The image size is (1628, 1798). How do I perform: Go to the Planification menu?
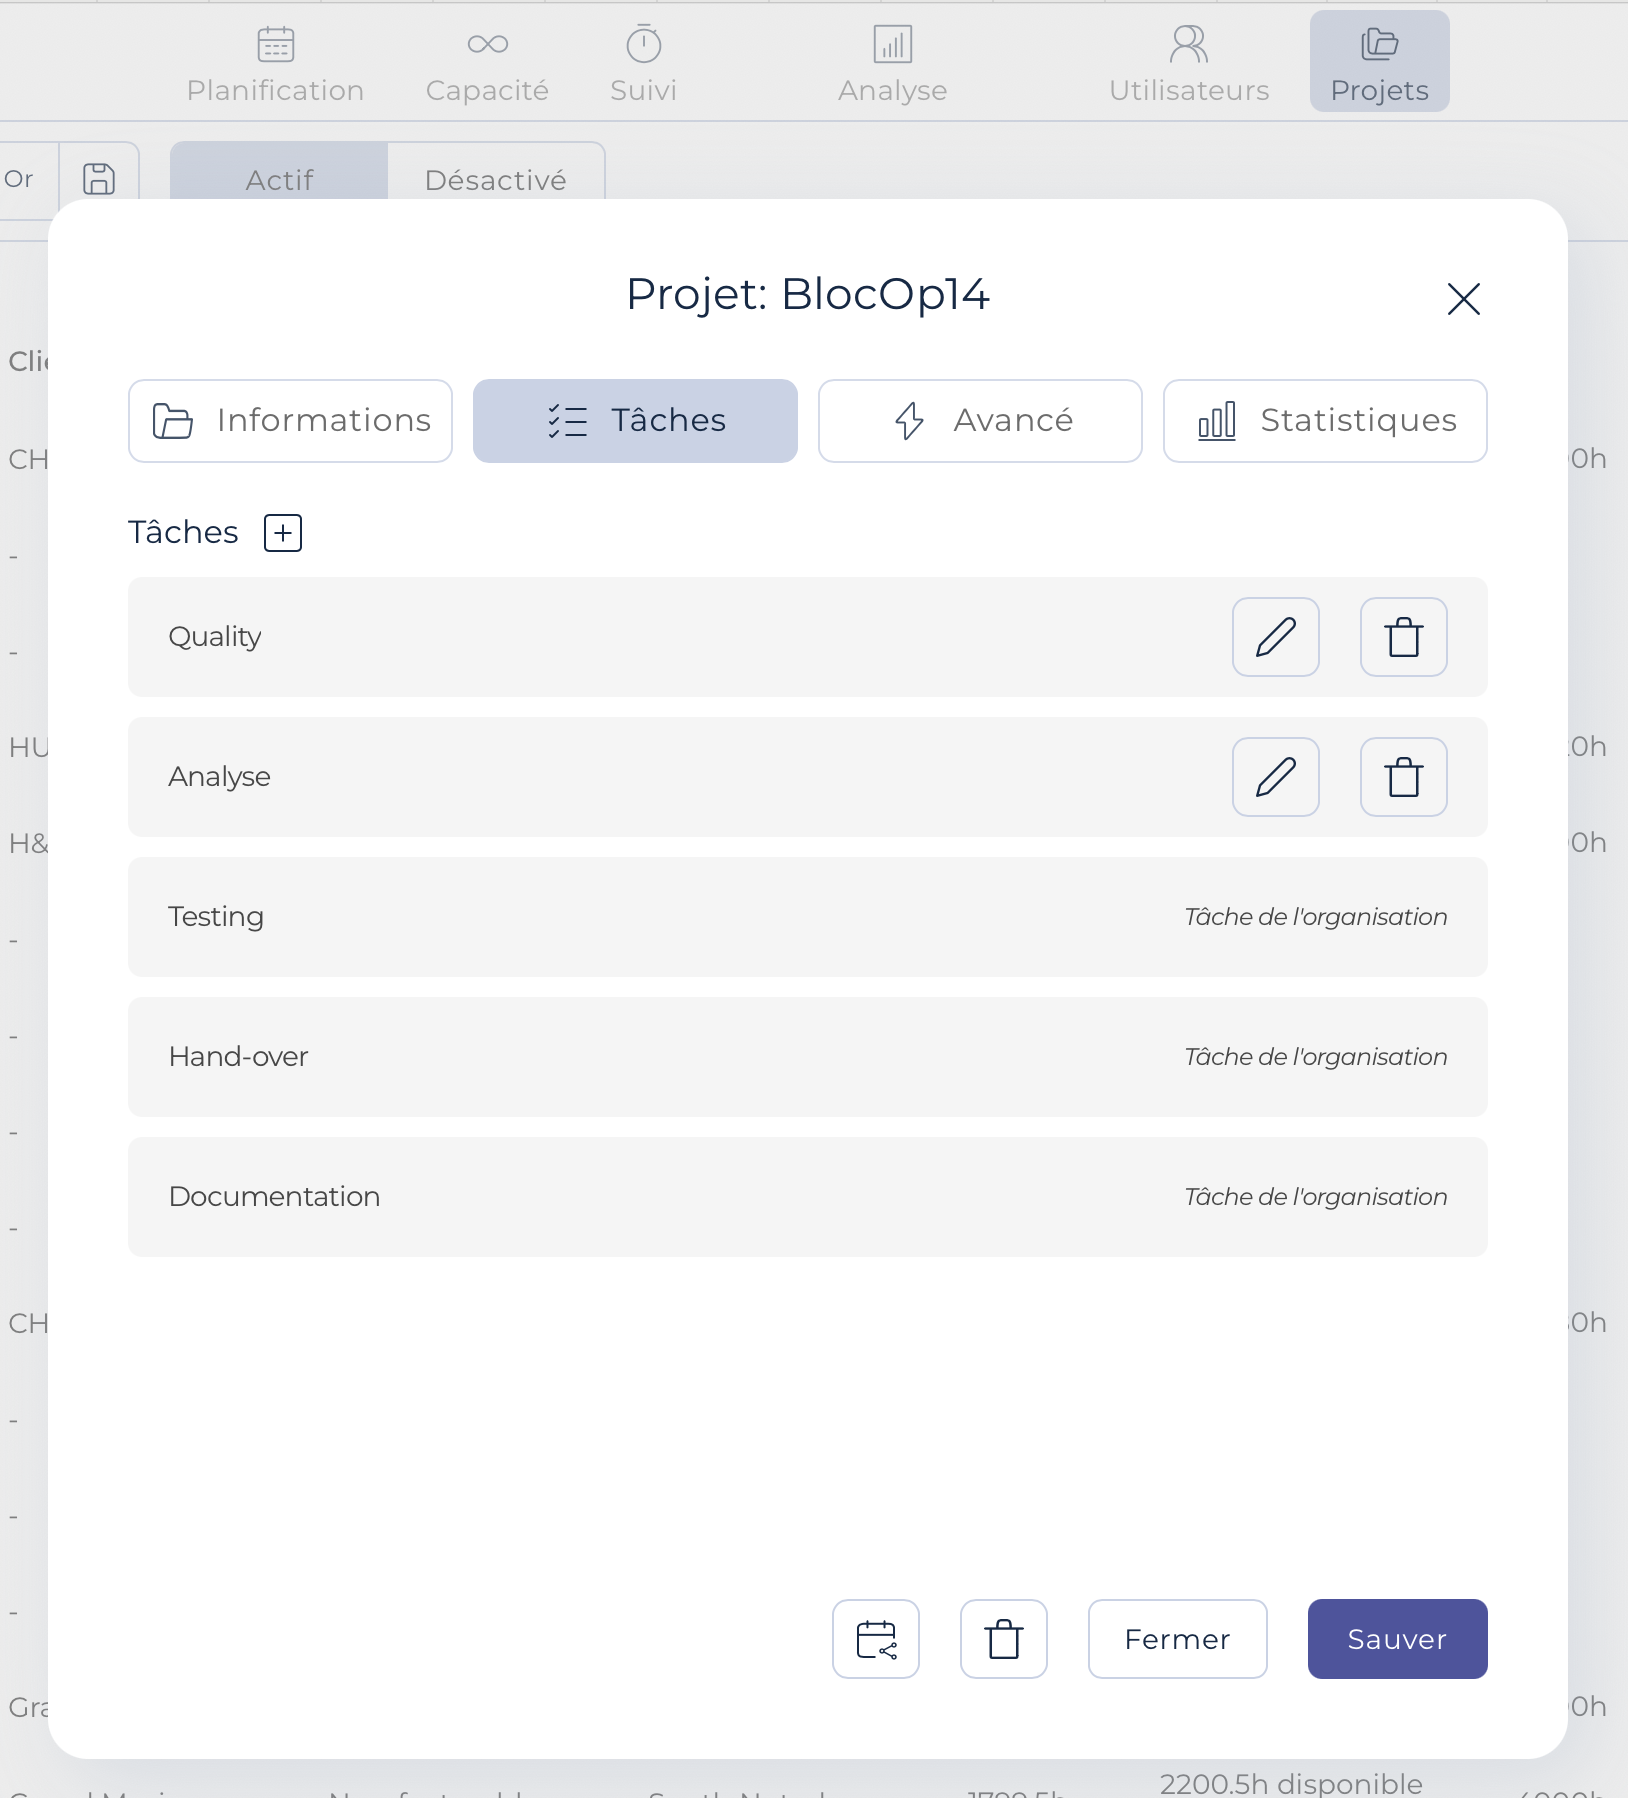click(275, 64)
